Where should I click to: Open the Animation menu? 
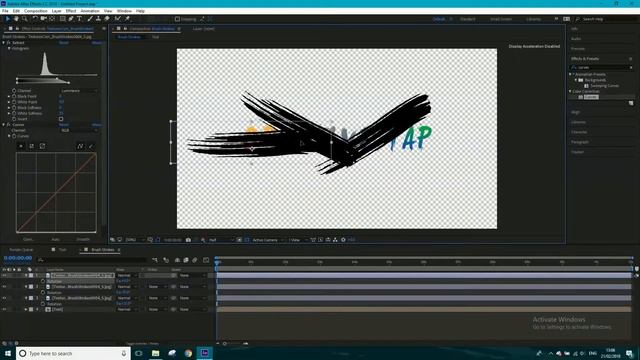90,11
